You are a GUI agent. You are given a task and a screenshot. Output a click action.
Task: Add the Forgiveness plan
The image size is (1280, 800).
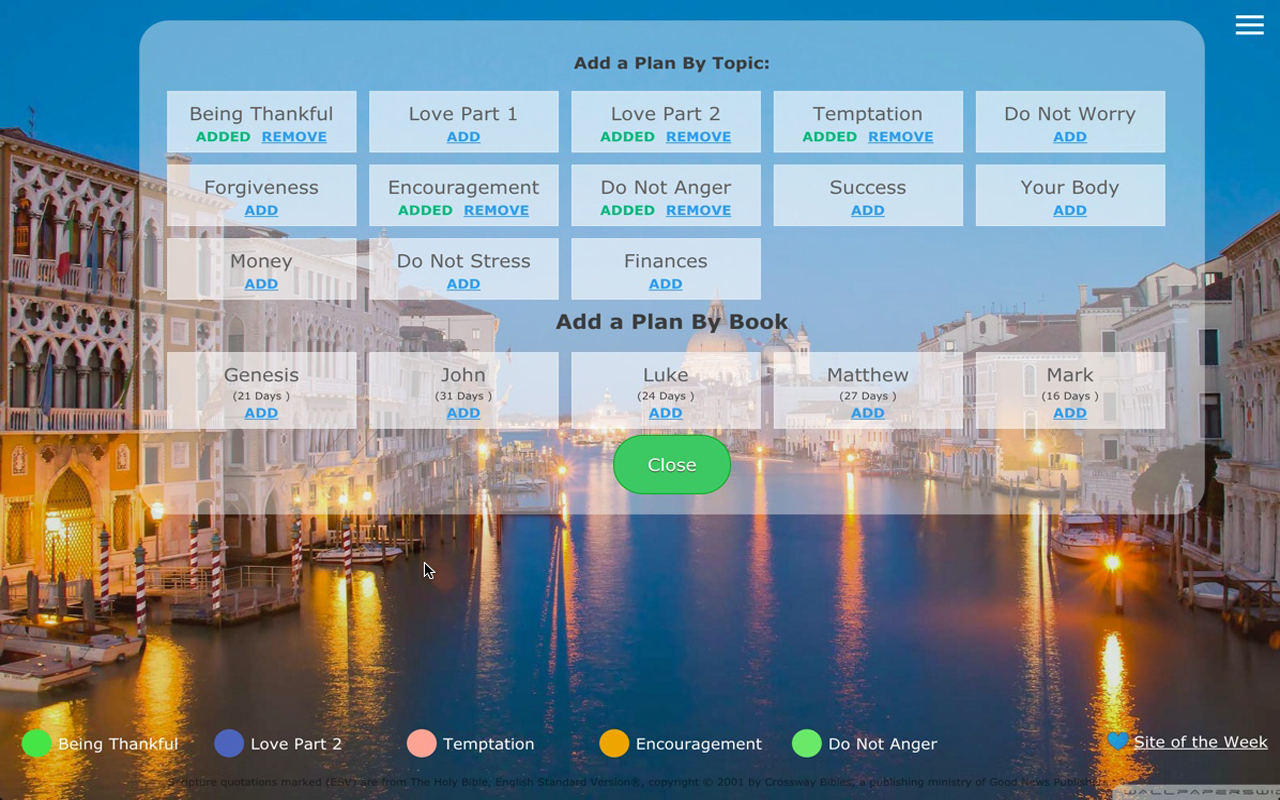pyautogui.click(x=261, y=210)
